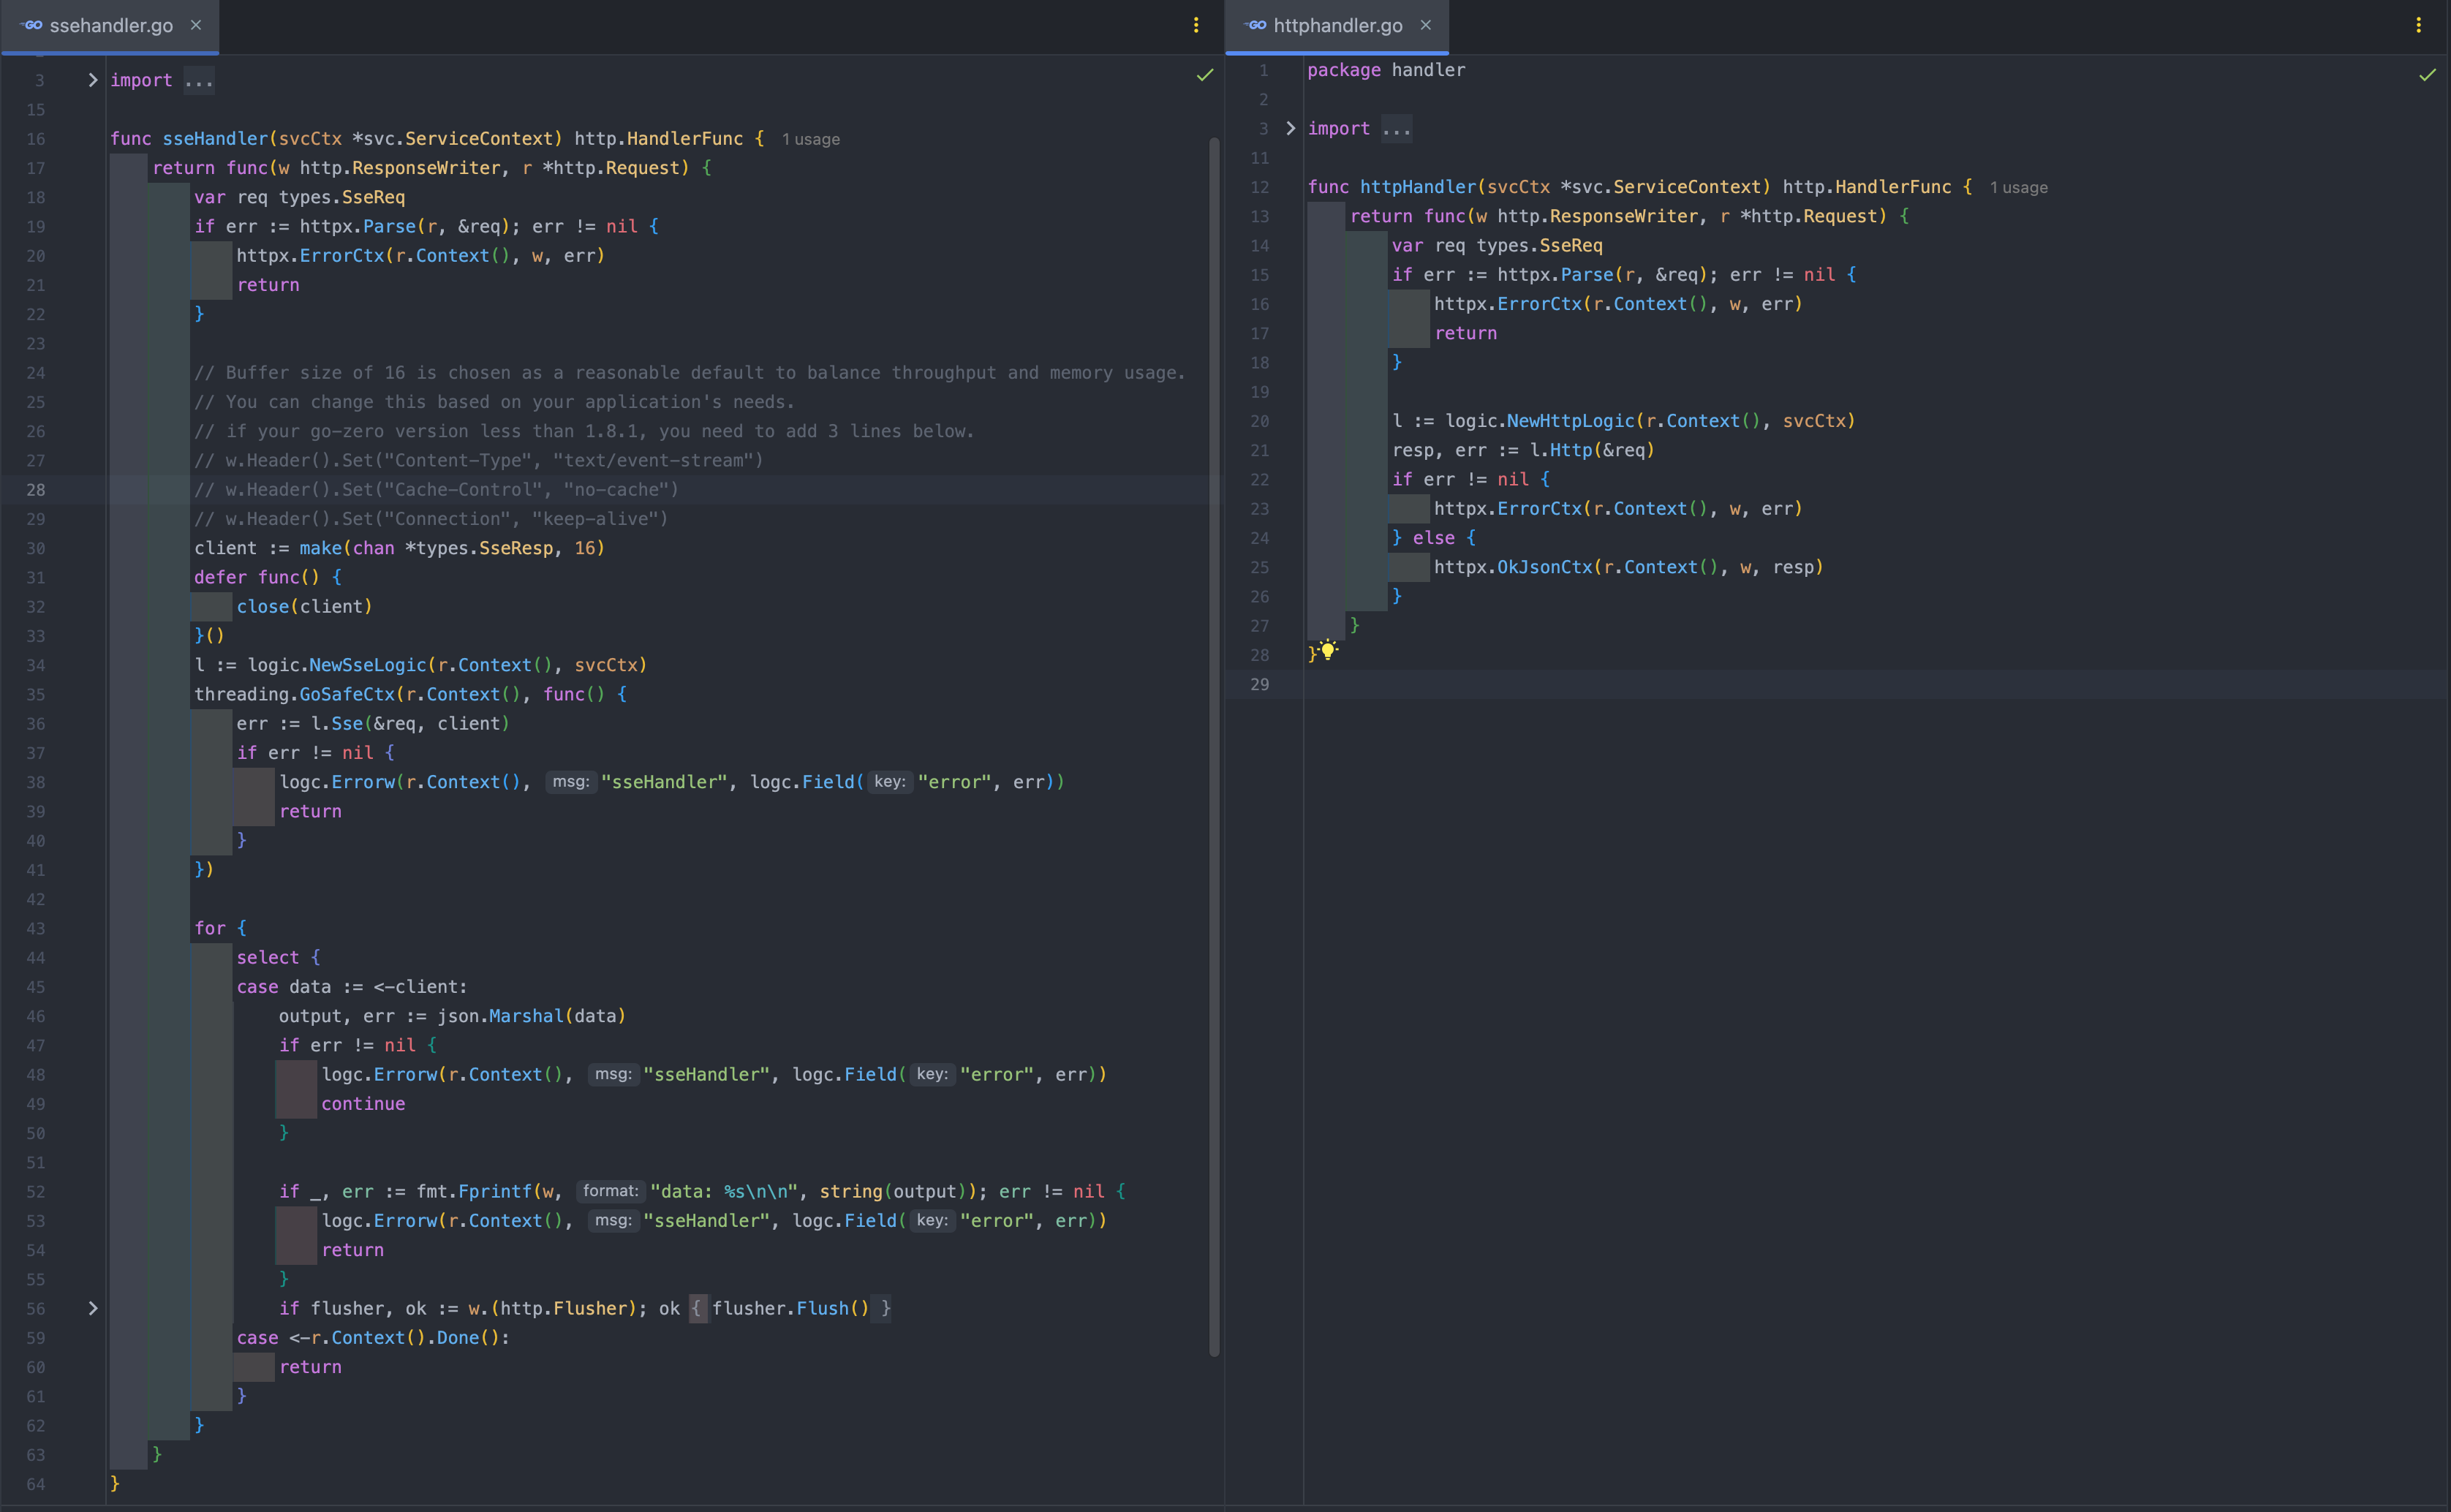Open the left editor tab options kebab menu

click(x=1196, y=25)
